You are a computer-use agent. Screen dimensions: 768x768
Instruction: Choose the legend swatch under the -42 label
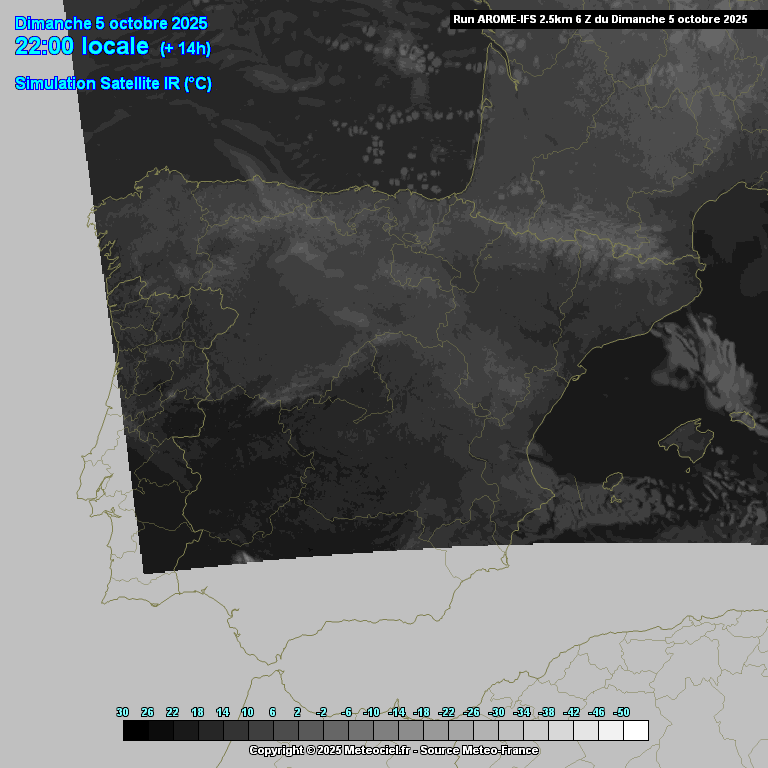click(x=585, y=730)
